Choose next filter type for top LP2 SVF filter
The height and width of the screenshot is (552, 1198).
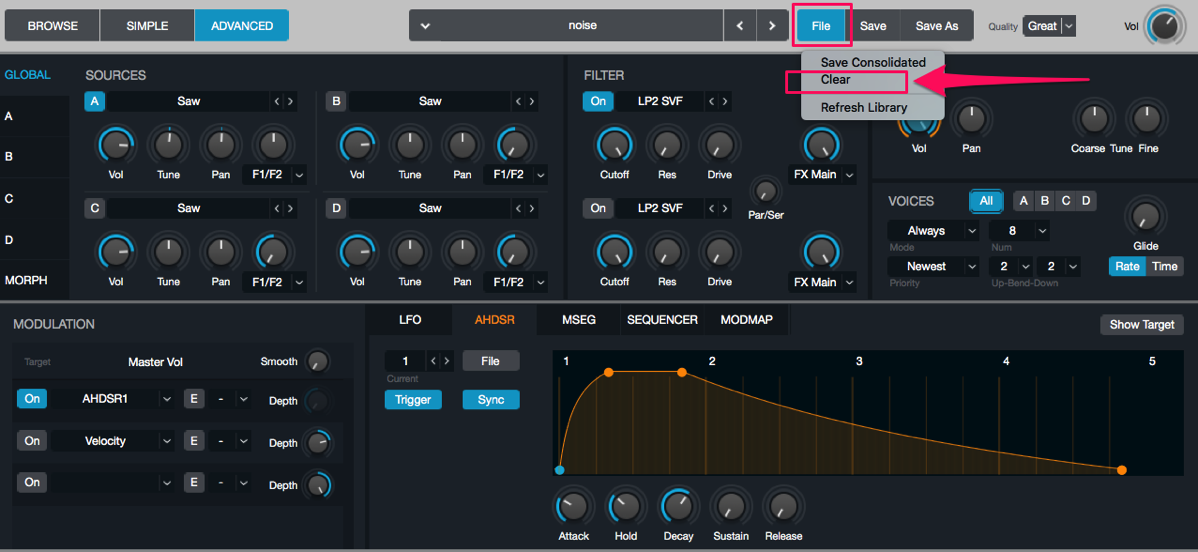[x=724, y=101]
